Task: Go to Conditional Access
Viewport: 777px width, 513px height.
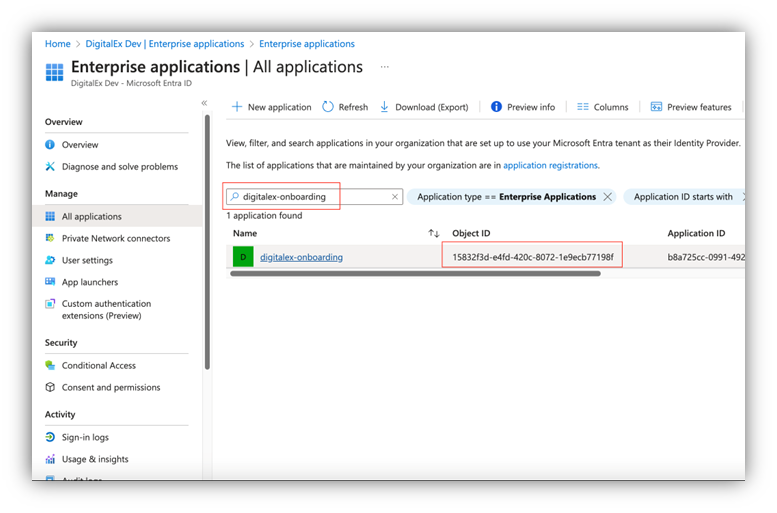Action: [x=98, y=365]
